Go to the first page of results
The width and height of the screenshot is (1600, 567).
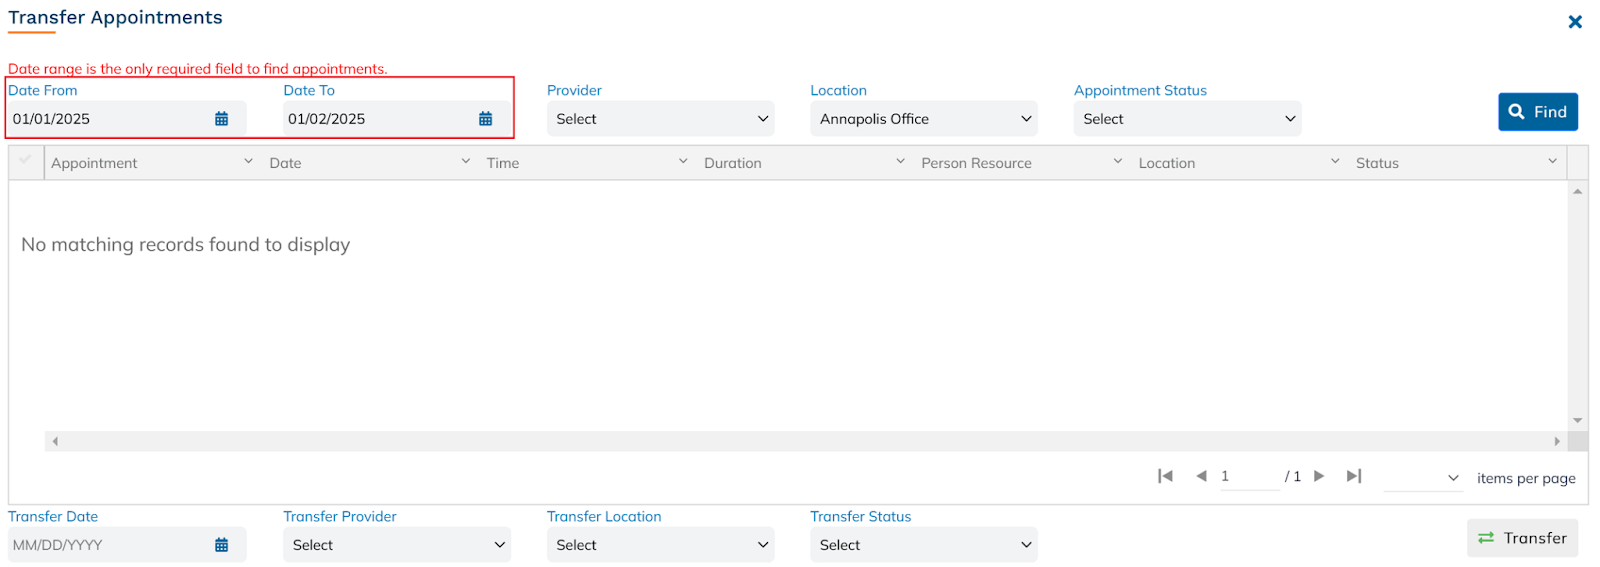tap(1165, 476)
